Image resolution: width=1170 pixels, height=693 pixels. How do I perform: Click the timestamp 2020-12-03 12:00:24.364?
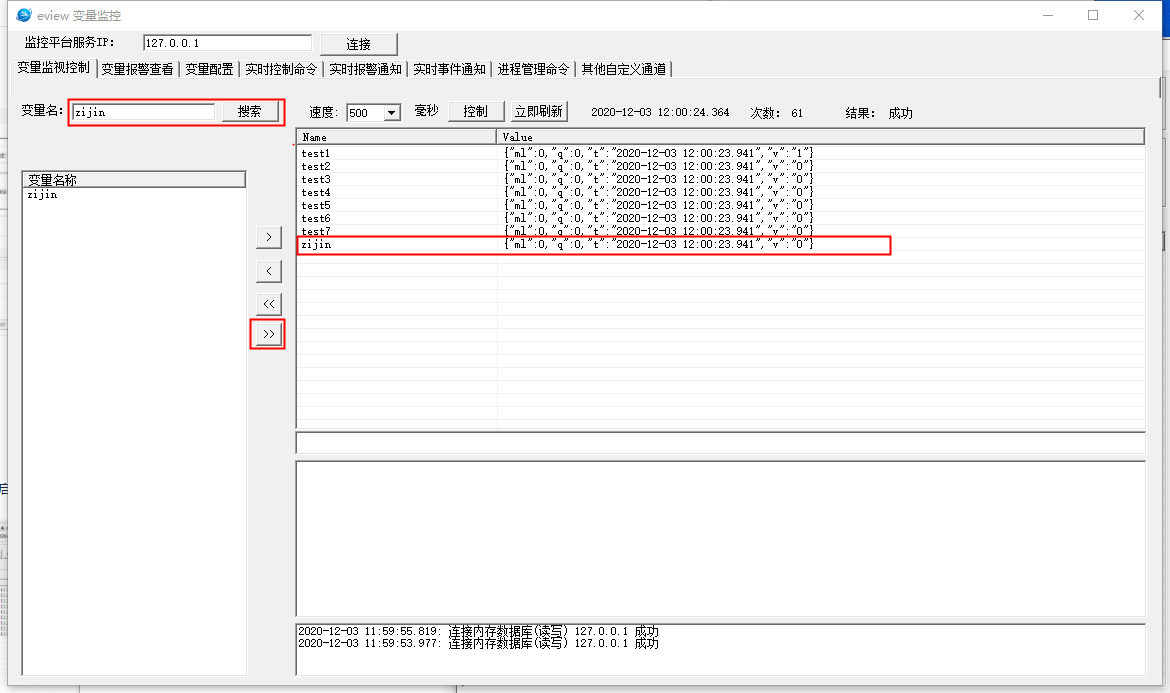click(660, 113)
